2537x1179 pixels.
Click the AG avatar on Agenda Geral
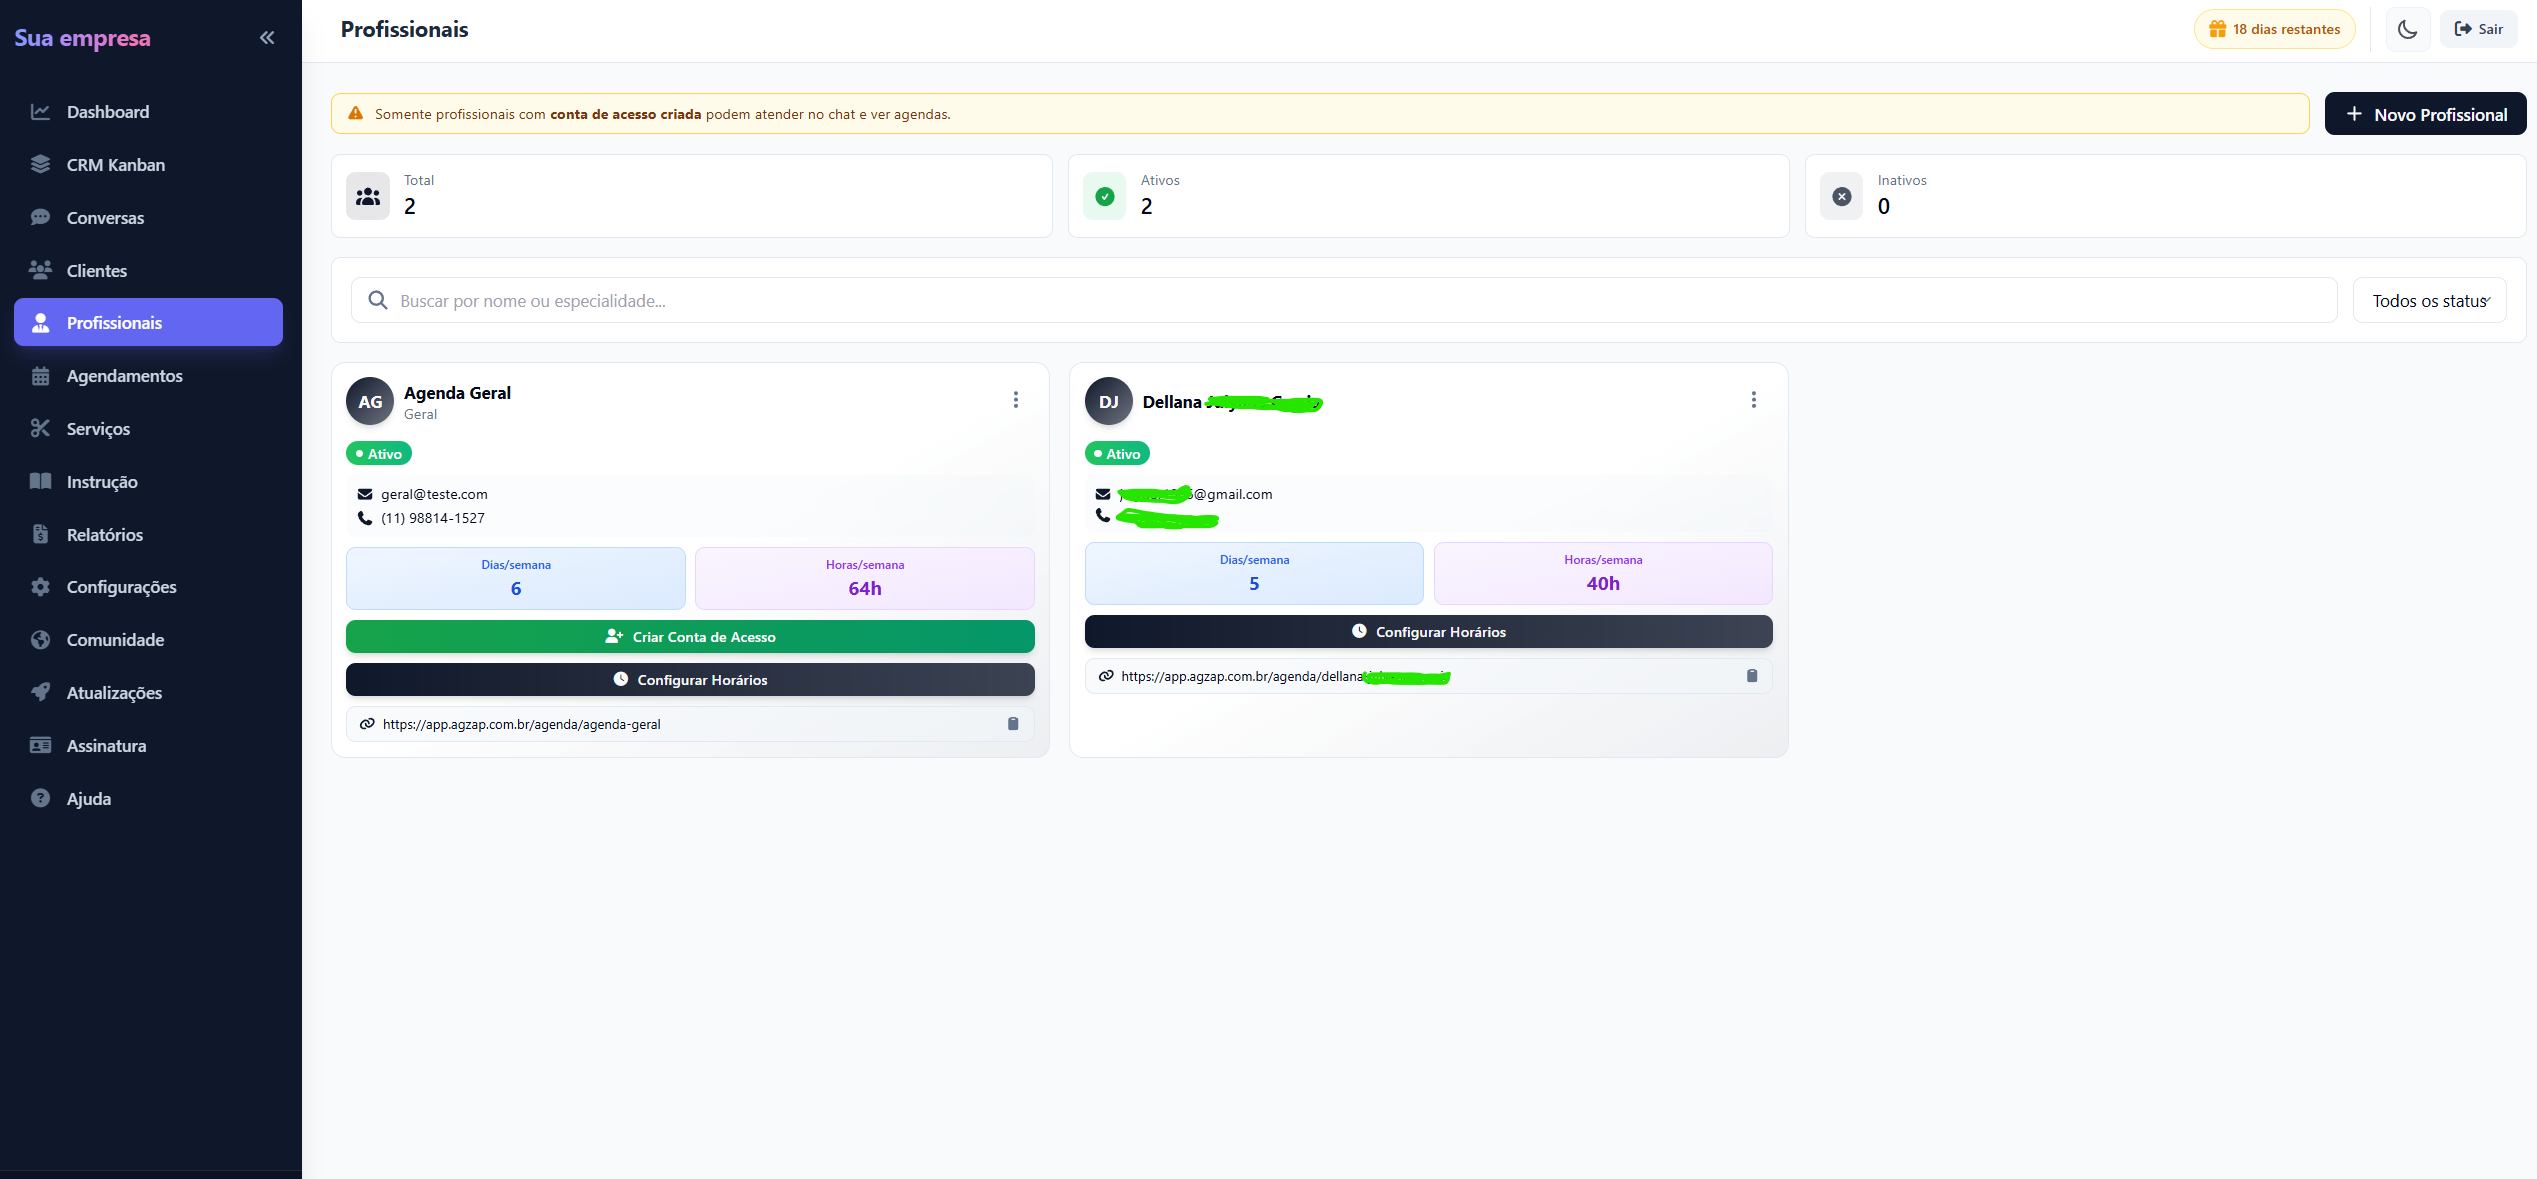click(370, 402)
